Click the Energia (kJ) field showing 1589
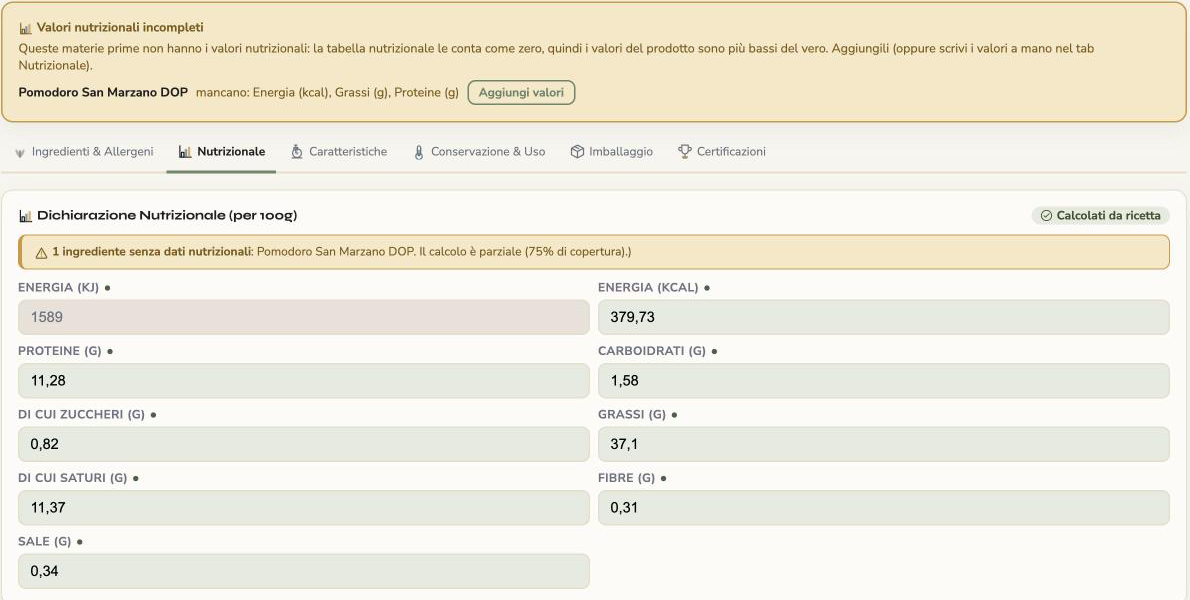Screen dimensions: 1190x600 (304, 317)
